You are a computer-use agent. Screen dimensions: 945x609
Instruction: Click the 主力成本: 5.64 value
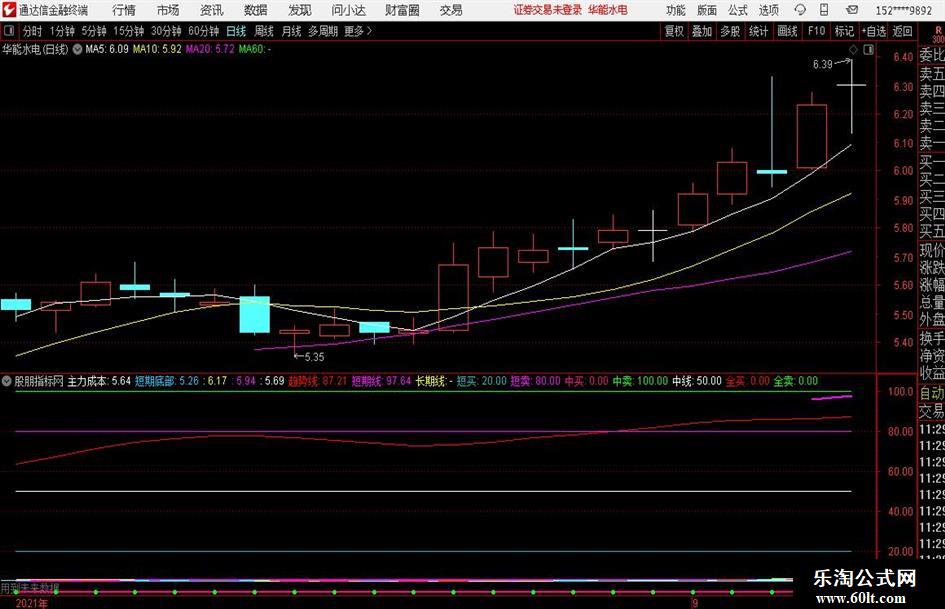pos(99,381)
